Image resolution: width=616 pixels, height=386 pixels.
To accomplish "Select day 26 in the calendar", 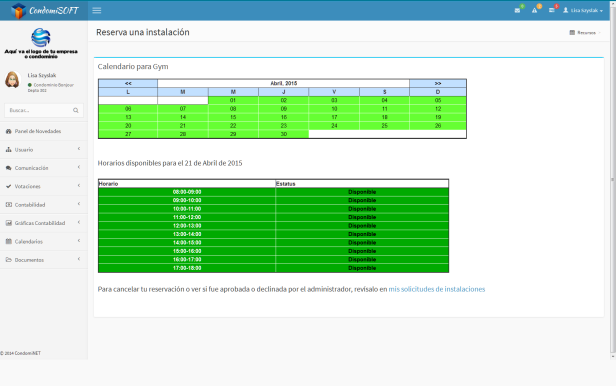I will [438, 126].
